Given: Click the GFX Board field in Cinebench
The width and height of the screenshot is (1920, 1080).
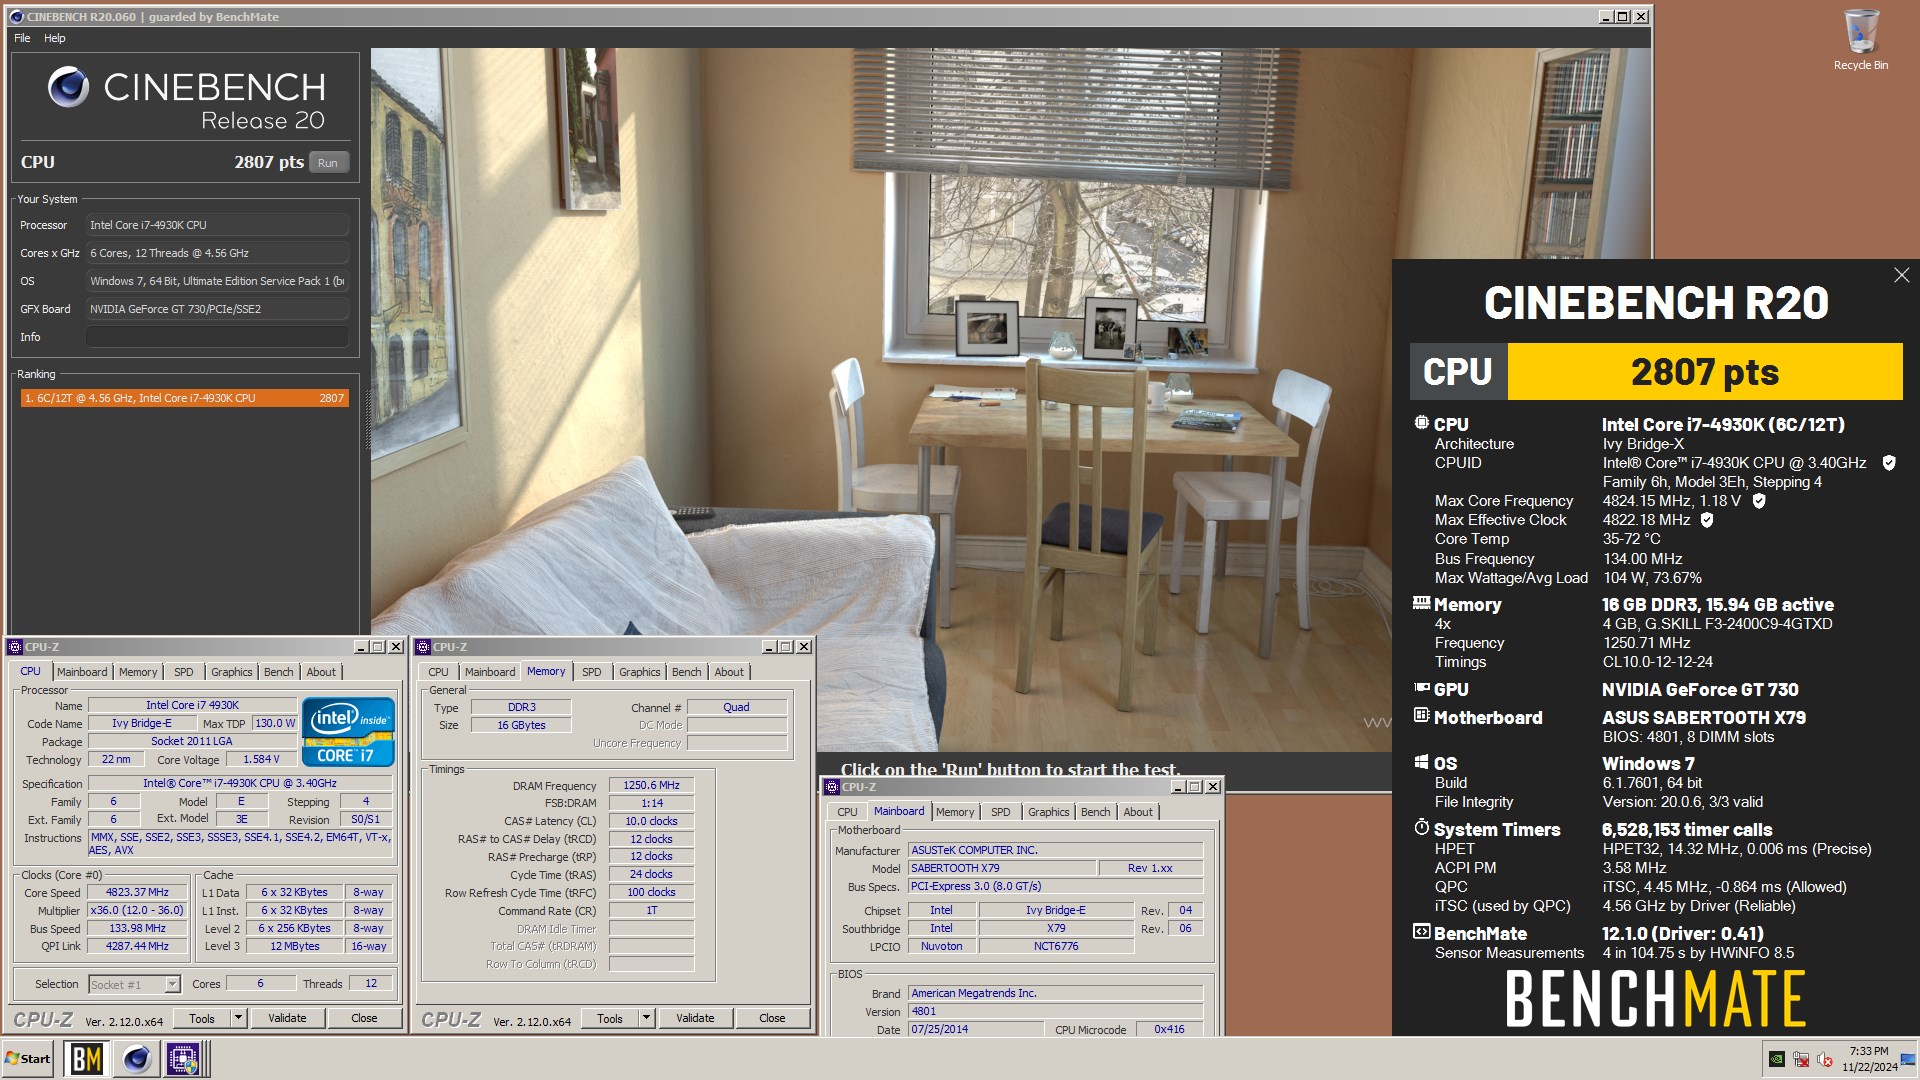Looking at the screenshot, I should point(217,309).
